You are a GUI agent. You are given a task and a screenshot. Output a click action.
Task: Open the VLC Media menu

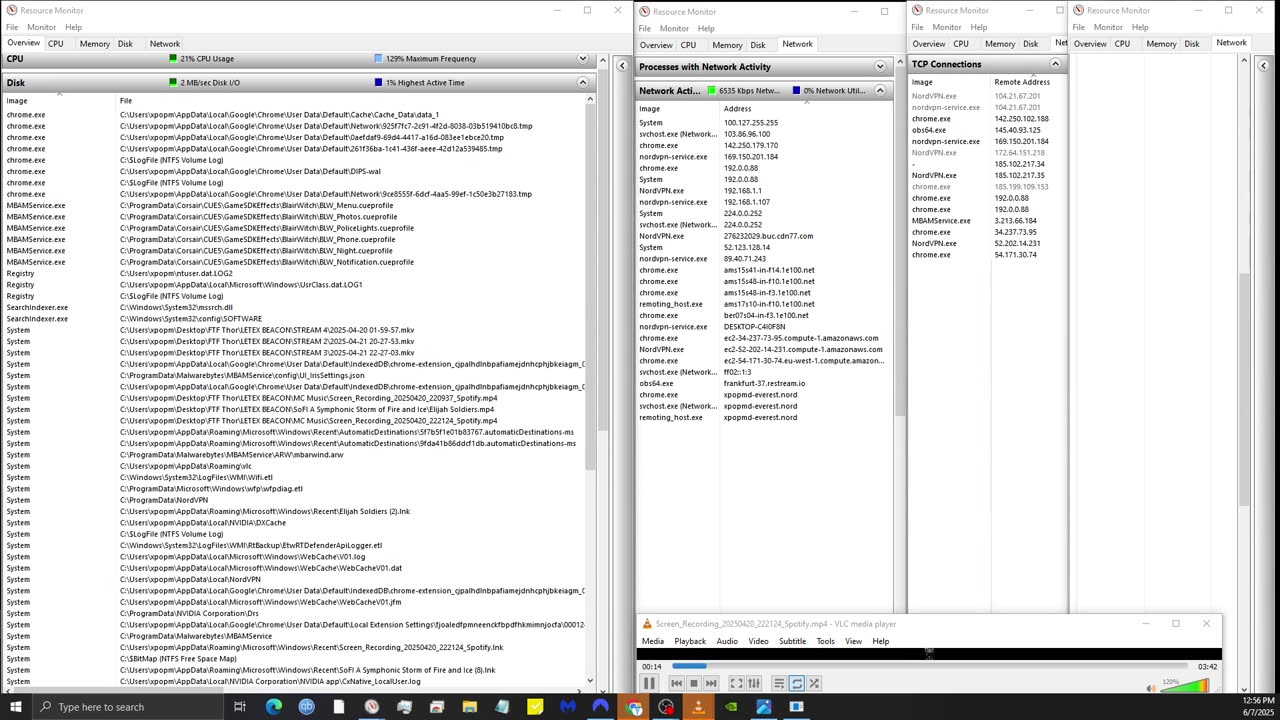pos(653,641)
